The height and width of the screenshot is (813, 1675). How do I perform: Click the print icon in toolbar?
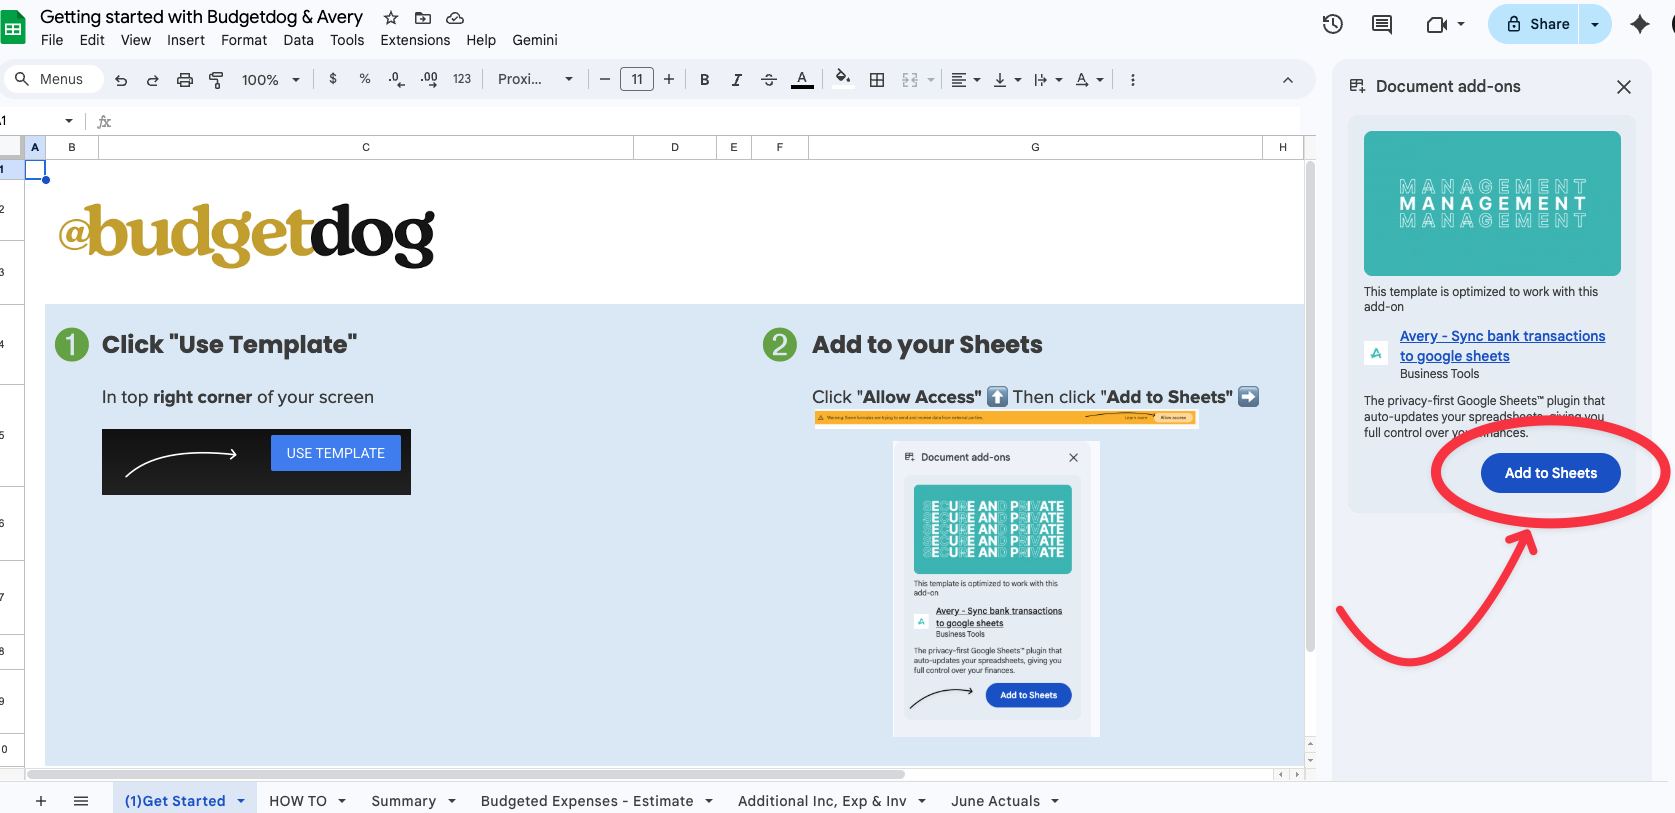tap(185, 80)
